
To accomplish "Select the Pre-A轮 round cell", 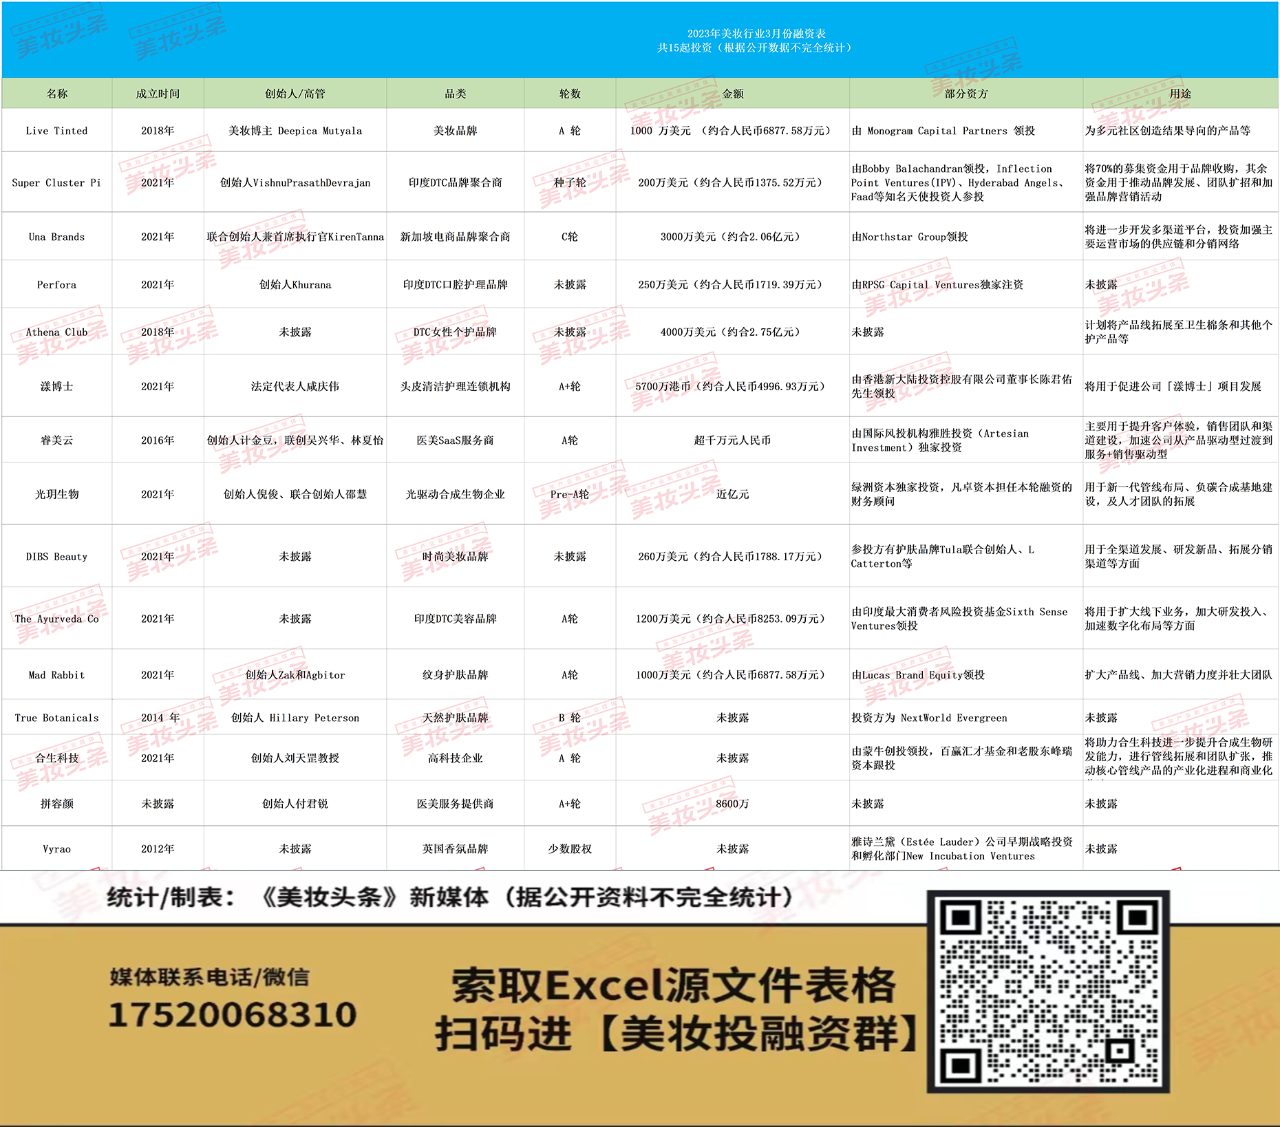I will 570,494.
